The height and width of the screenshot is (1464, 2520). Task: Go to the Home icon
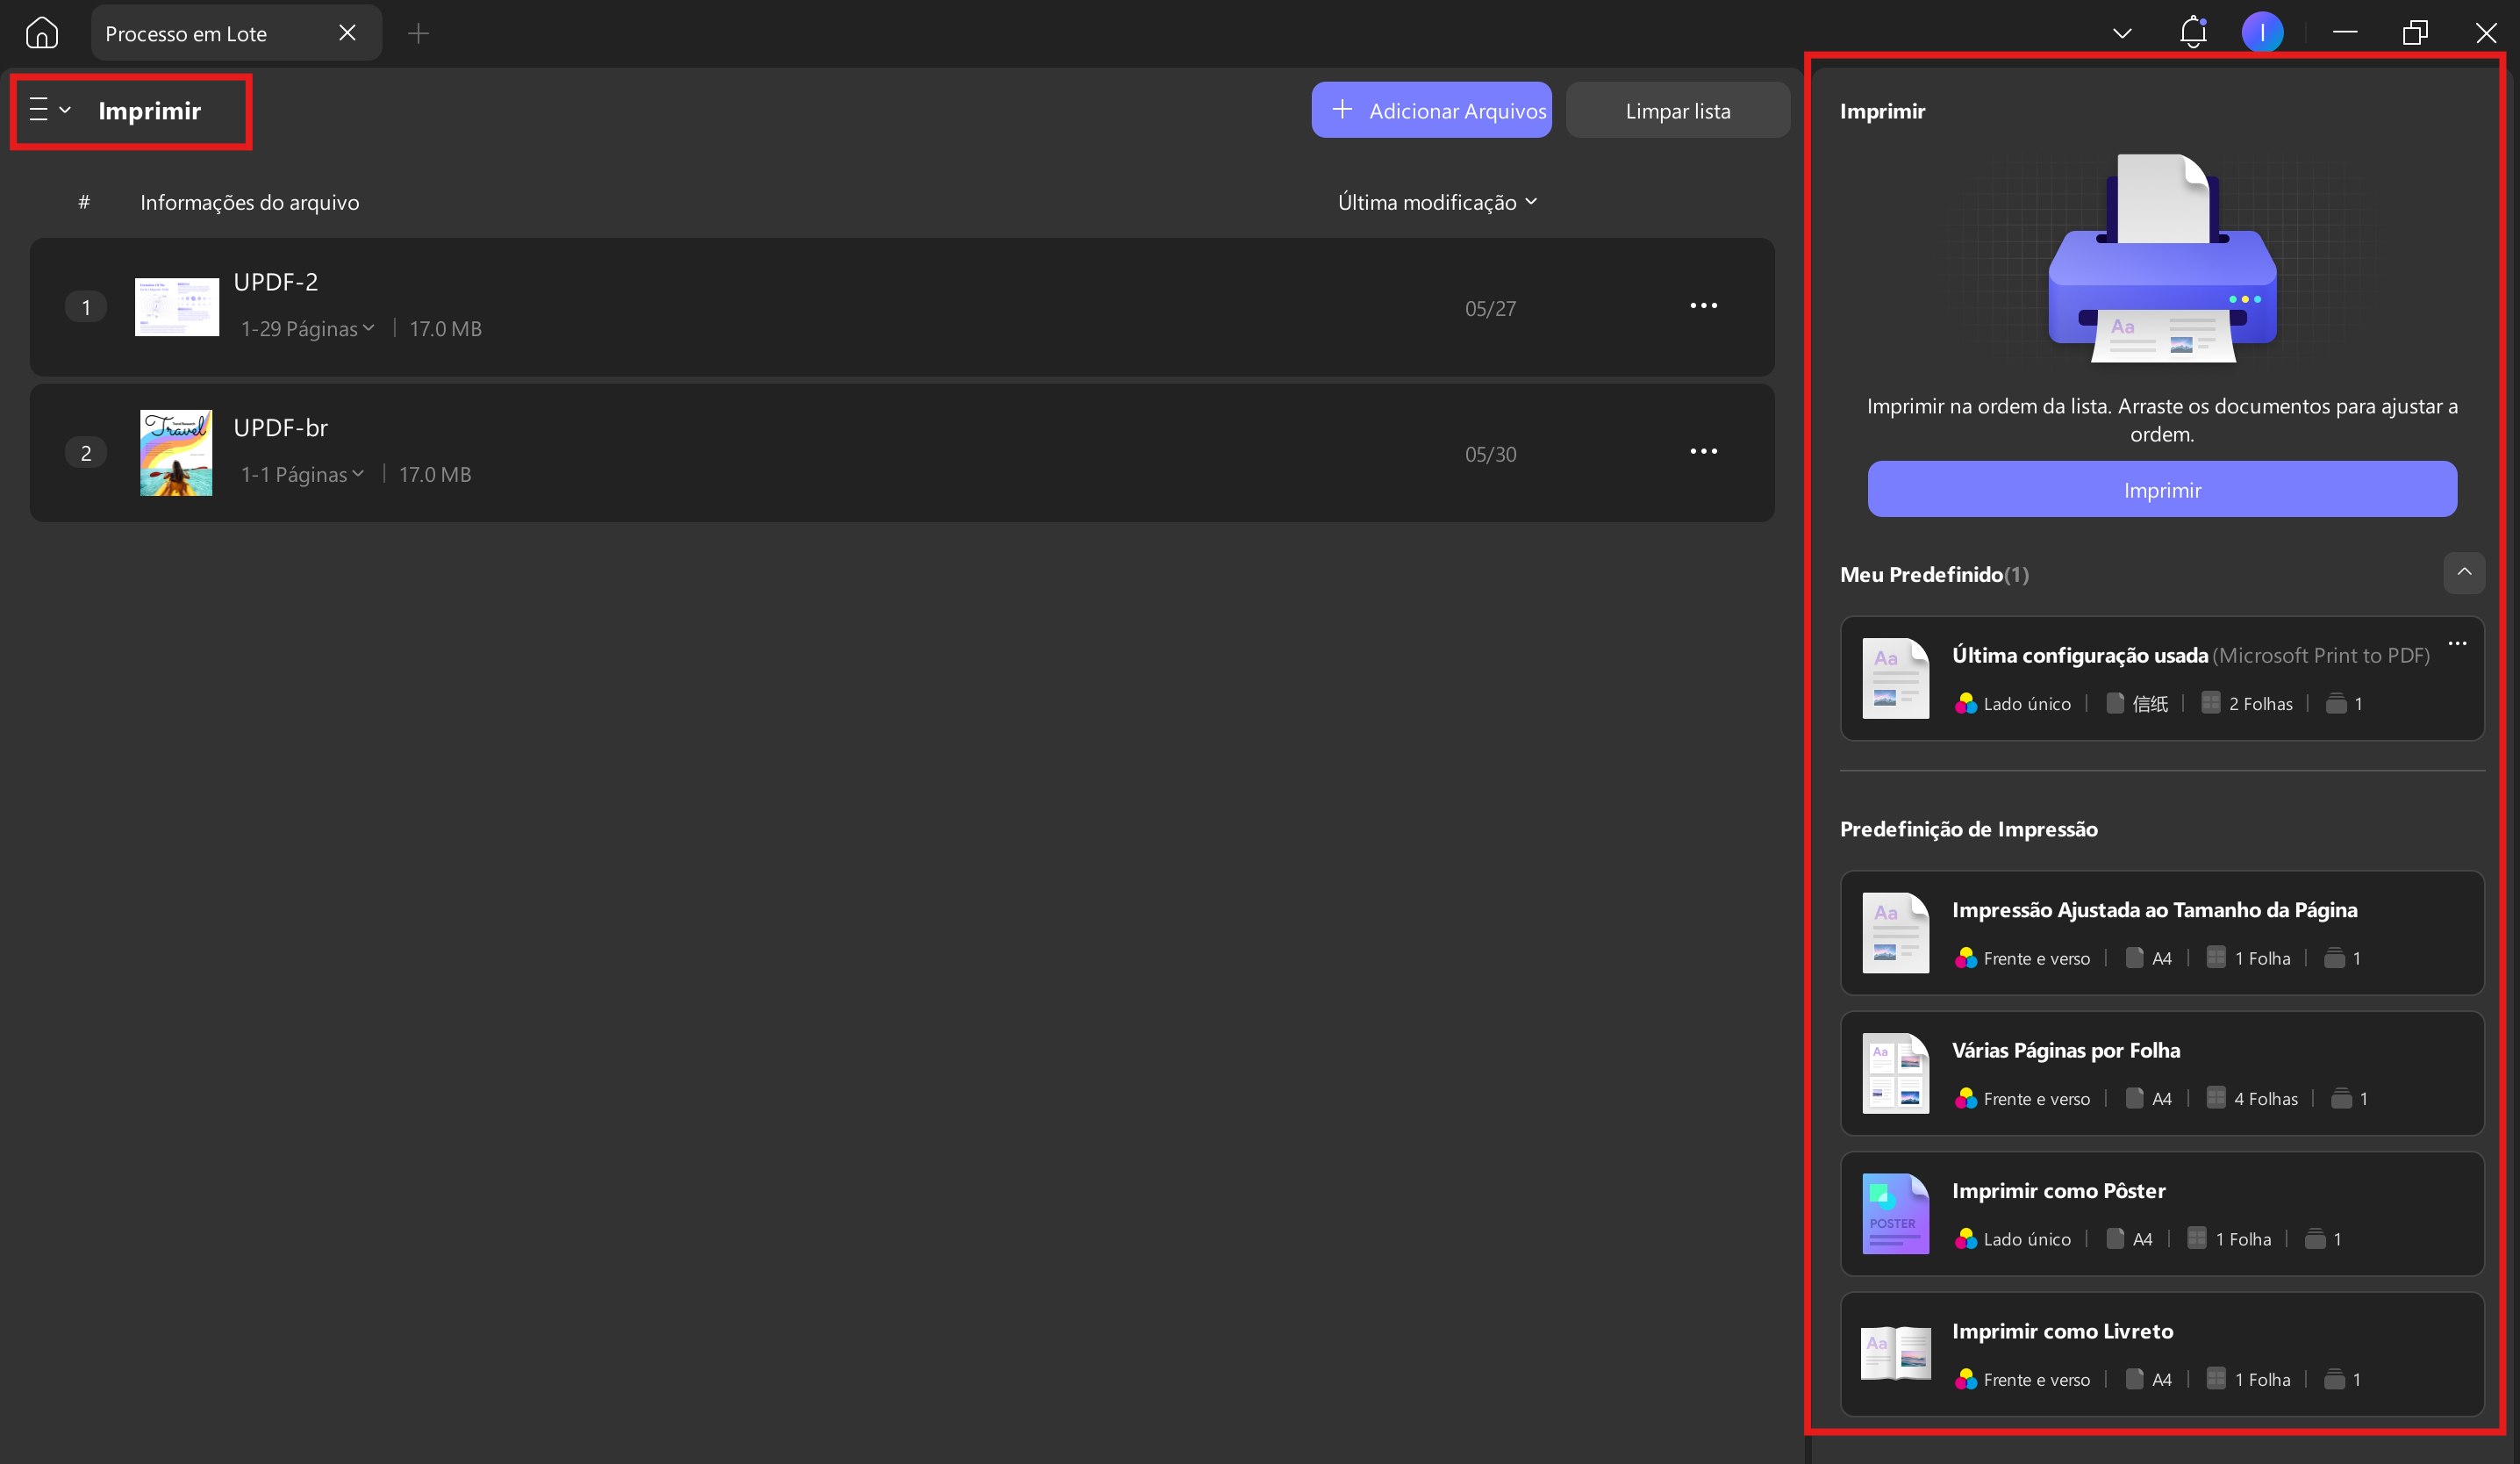[41, 33]
